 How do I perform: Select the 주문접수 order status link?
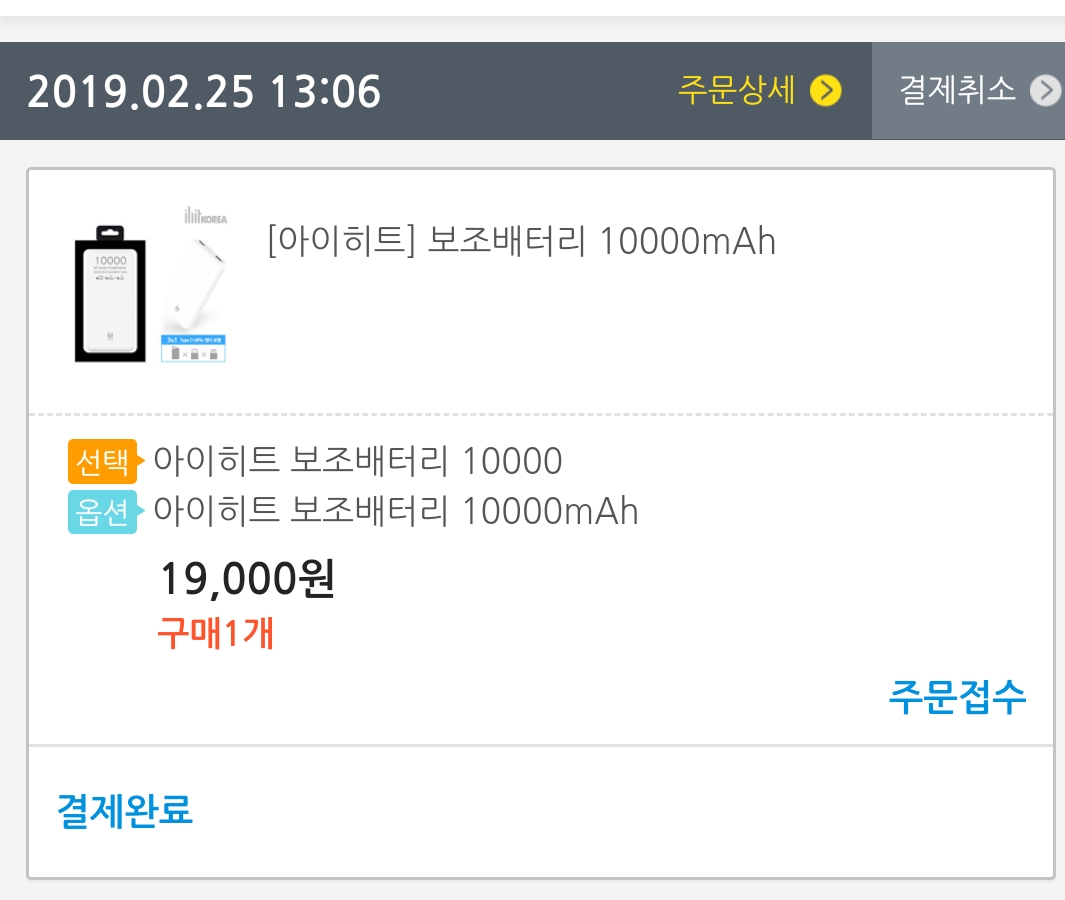pyautogui.click(x=957, y=696)
